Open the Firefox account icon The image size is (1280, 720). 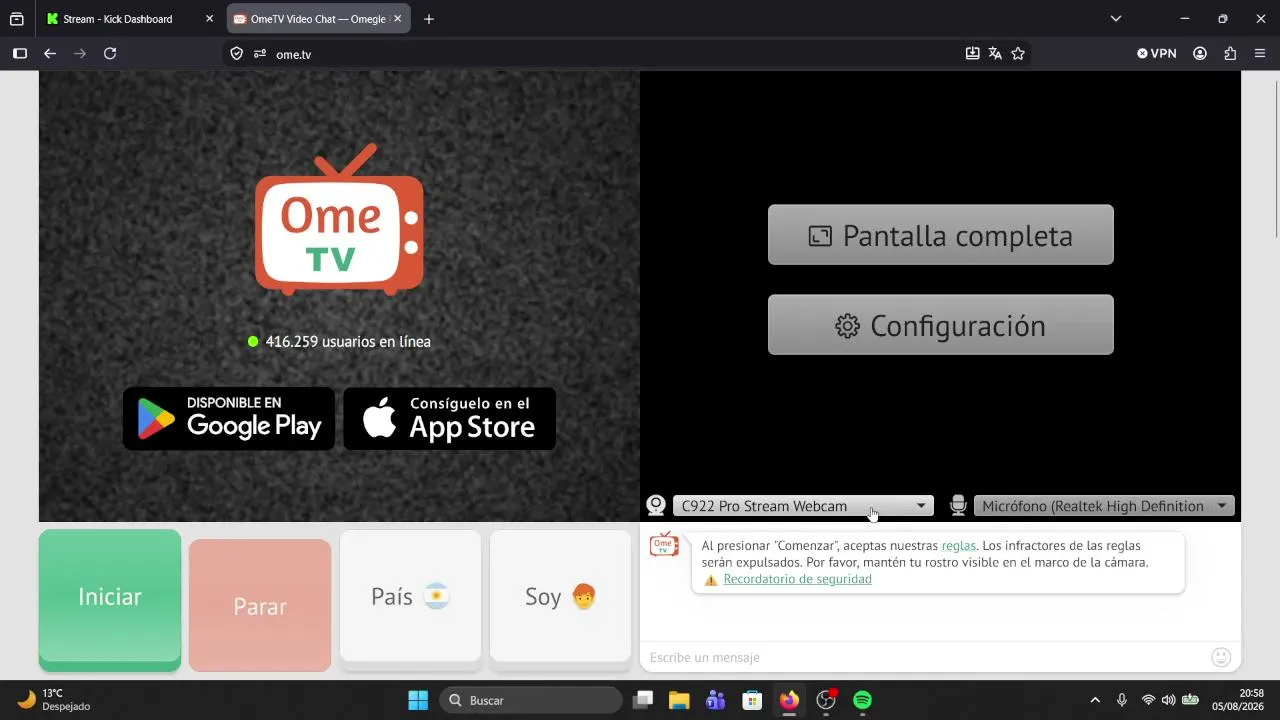(x=1200, y=54)
